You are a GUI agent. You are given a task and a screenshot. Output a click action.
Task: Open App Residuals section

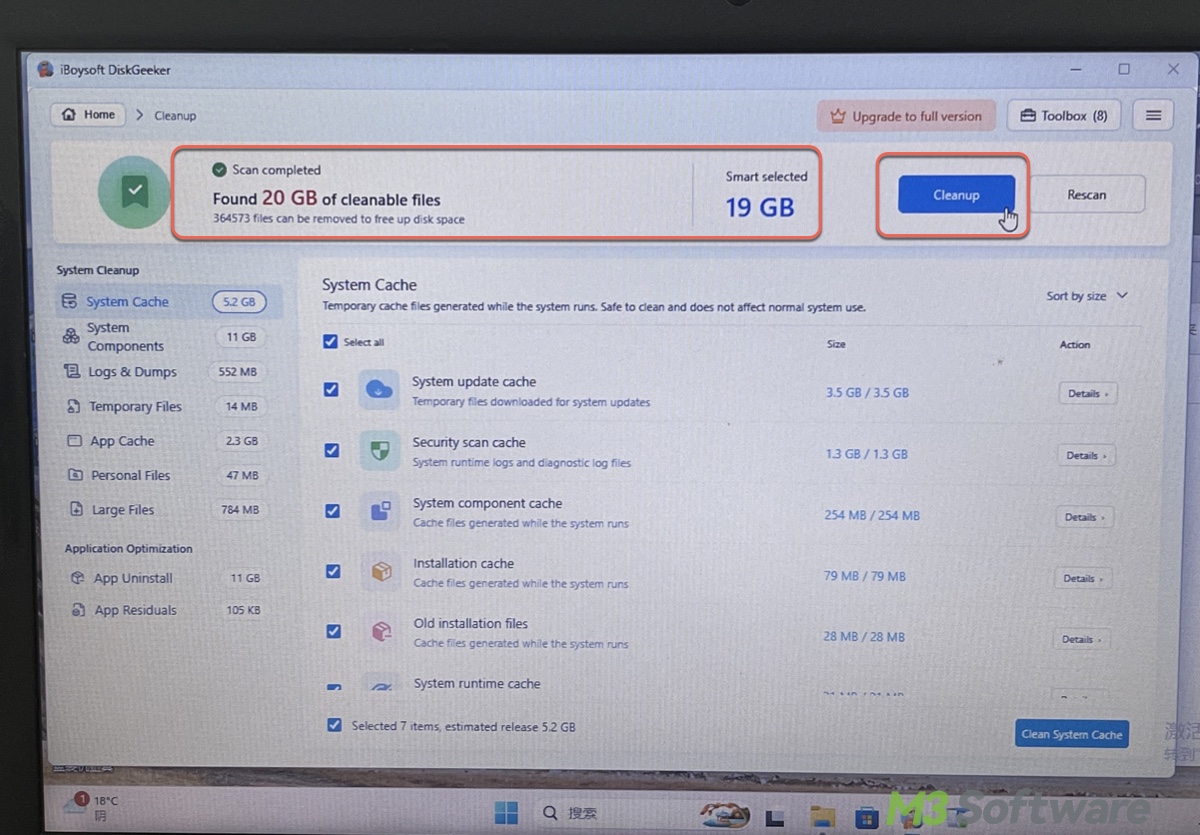click(x=168, y=610)
